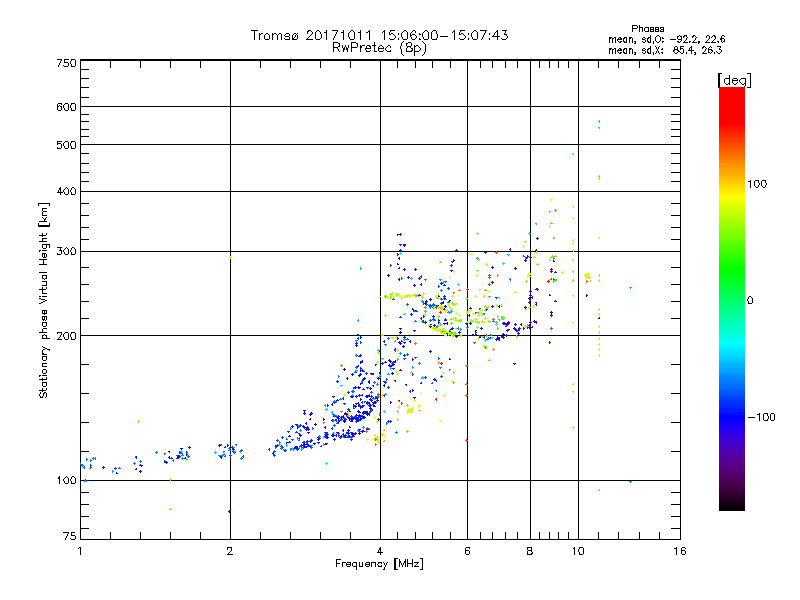The height and width of the screenshot is (600, 800).
Task: Click the 'RwPretec (8p)' subtitle
Action: tap(379, 48)
